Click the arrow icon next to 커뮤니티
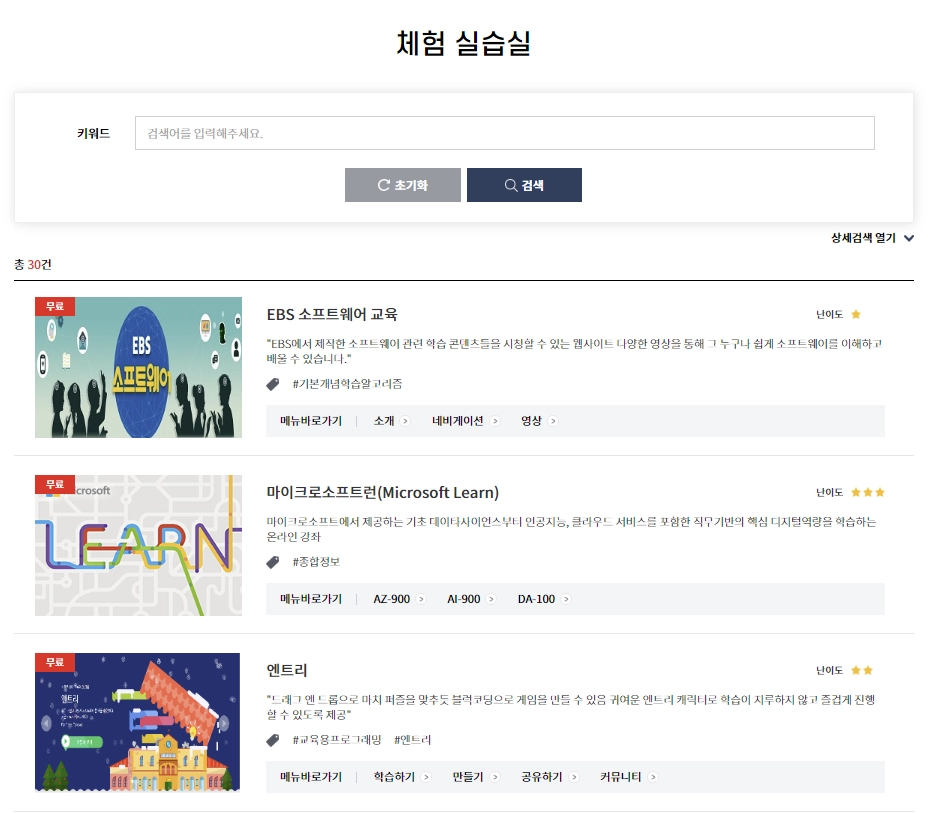 pos(653,777)
